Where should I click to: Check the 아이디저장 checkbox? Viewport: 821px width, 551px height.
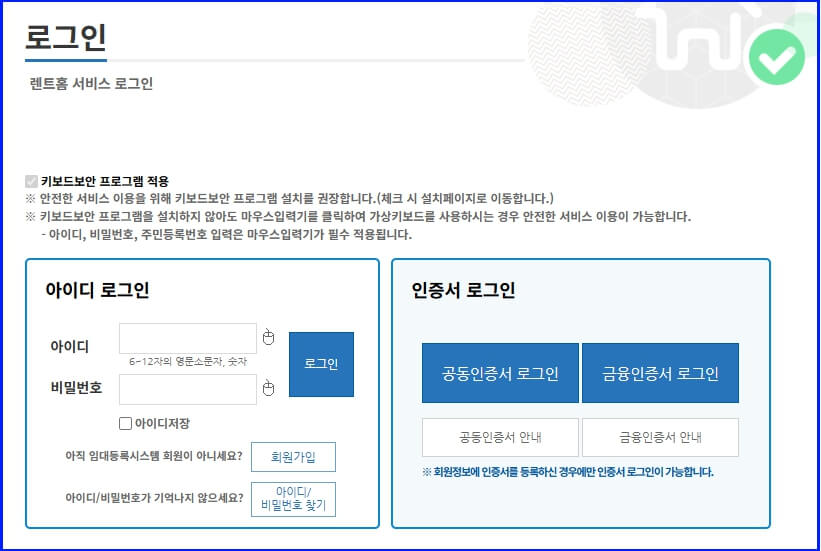coord(125,423)
